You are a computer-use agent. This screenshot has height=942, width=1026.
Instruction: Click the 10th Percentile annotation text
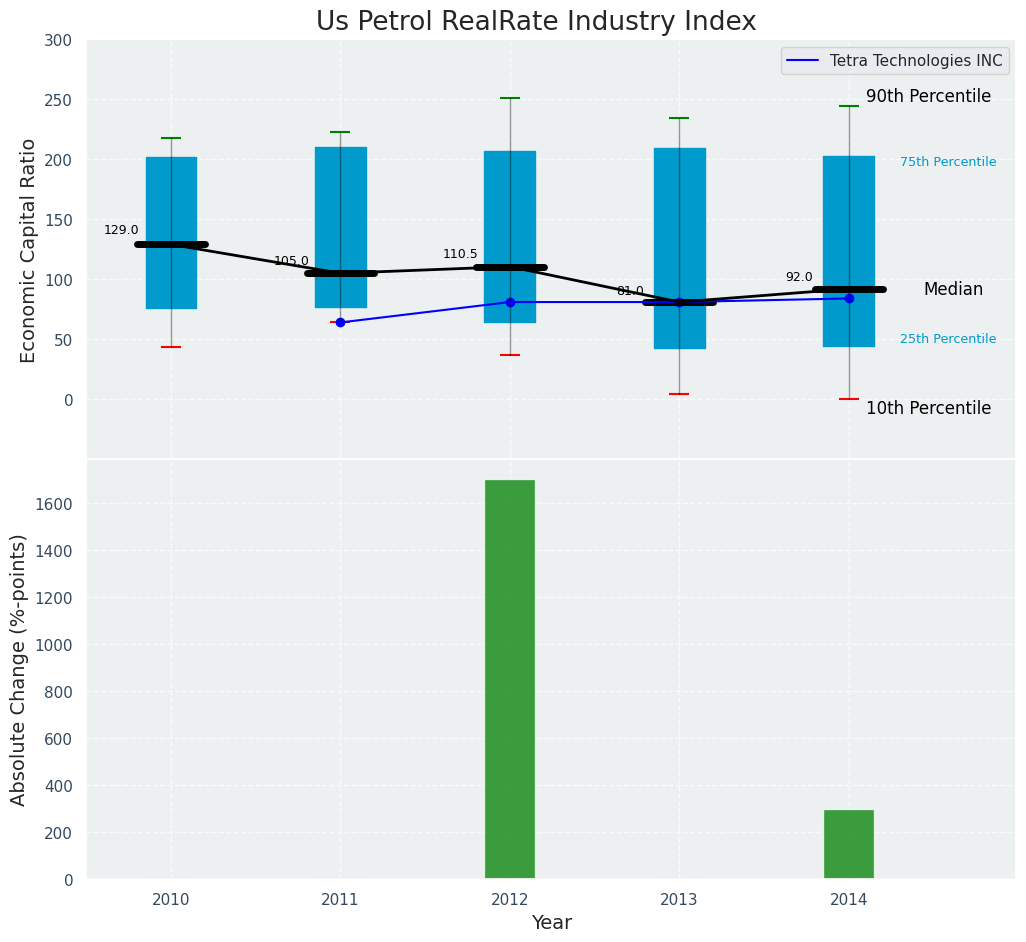pyautogui.click(x=928, y=408)
